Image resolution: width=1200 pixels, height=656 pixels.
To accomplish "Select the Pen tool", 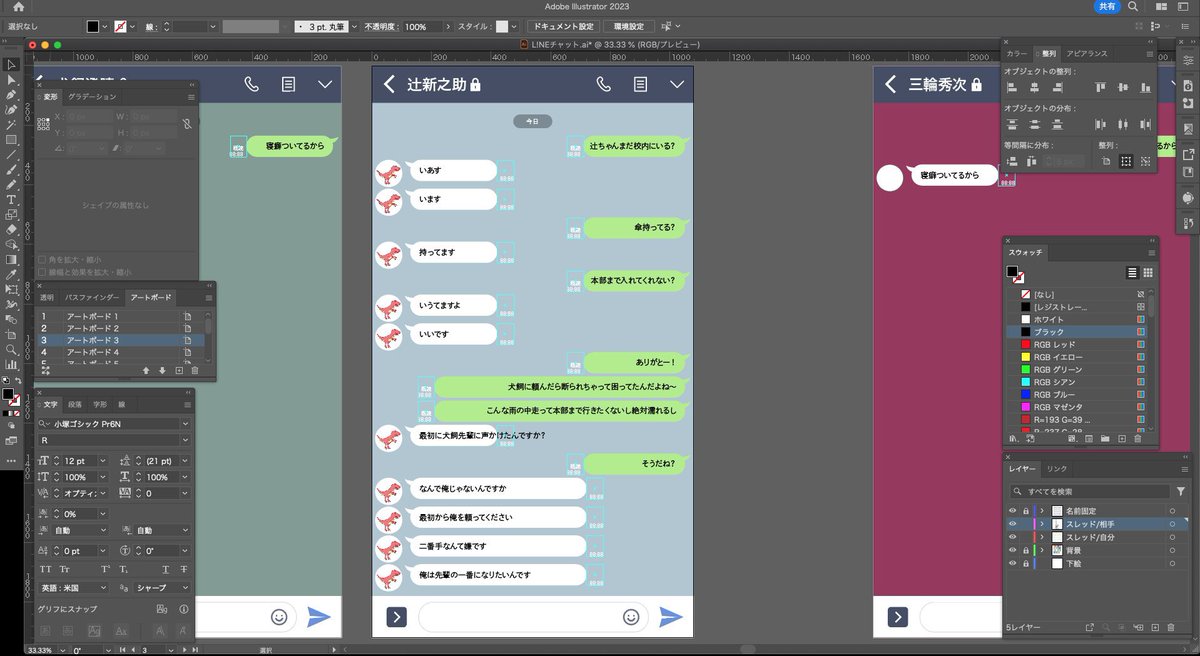I will (x=11, y=95).
